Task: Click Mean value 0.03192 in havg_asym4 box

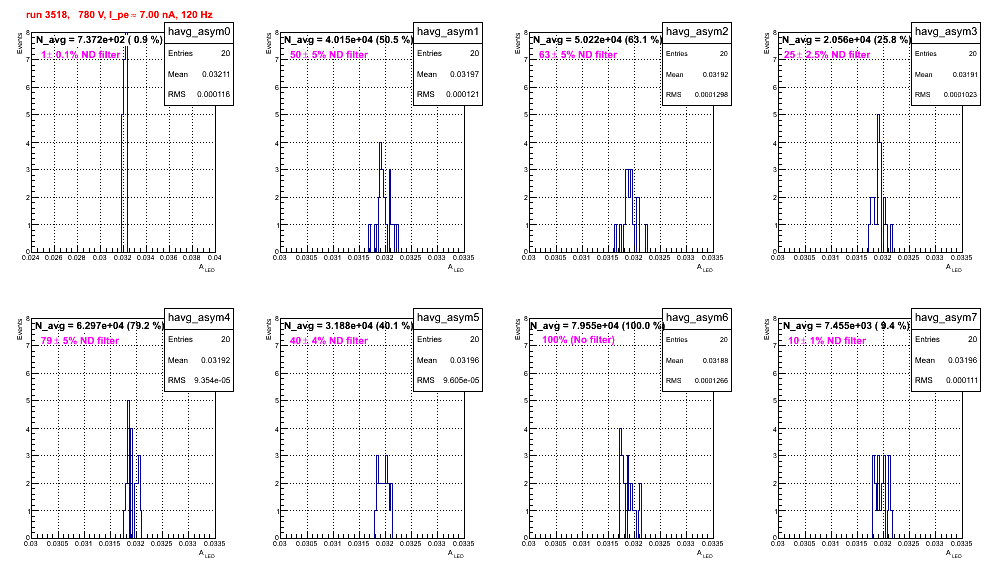Action: pyautogui.click(x=216, y=360)
